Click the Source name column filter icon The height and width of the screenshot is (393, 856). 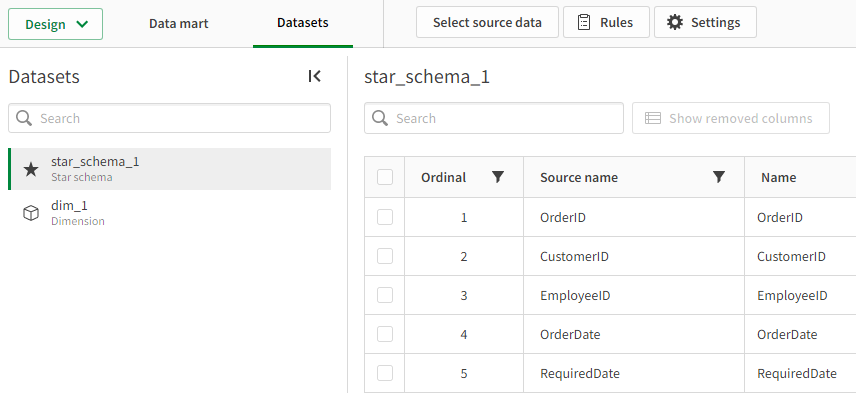pos(719,177)
